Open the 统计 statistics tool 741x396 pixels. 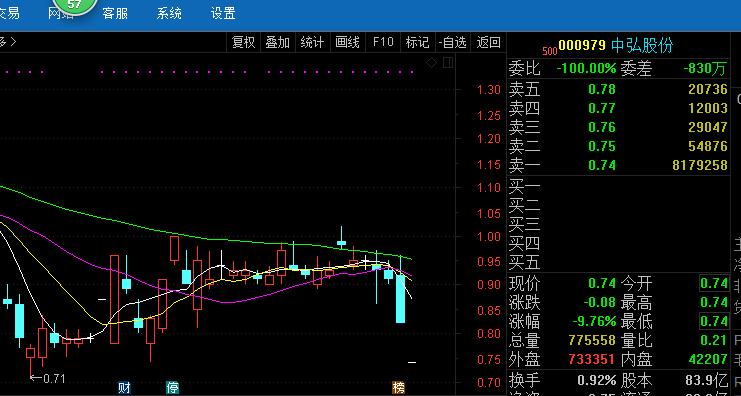(x=312, y=43)
